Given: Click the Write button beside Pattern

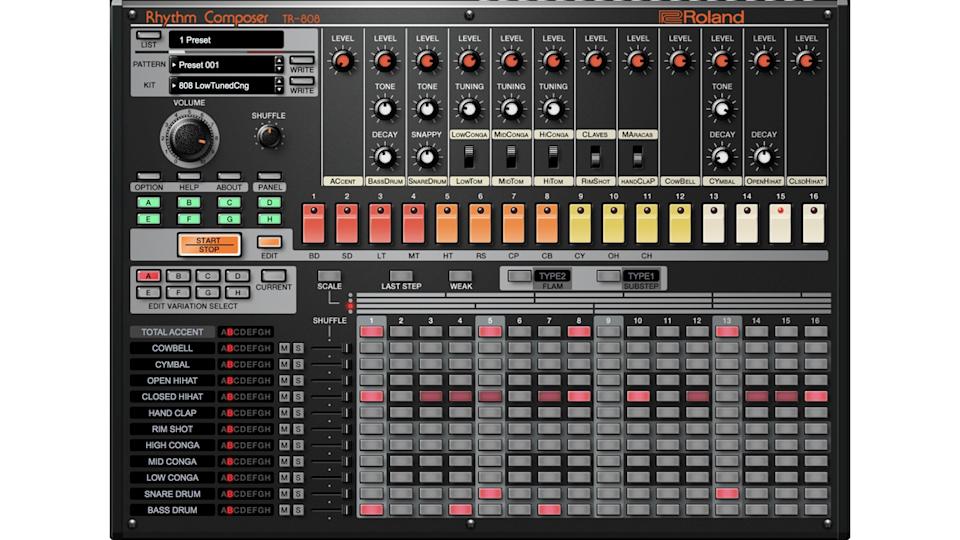Looking at the screenshot, I should tap(301, 60).
